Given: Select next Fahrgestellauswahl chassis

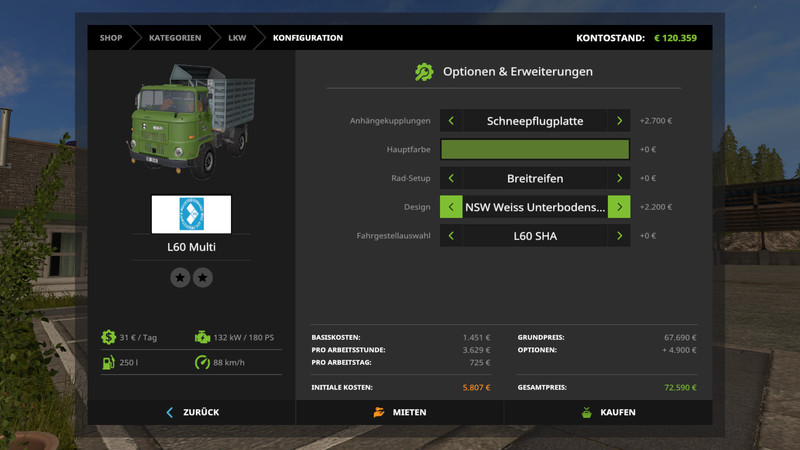Looking at the screenshot, I should pyautogui.click(x=619, y=236).
